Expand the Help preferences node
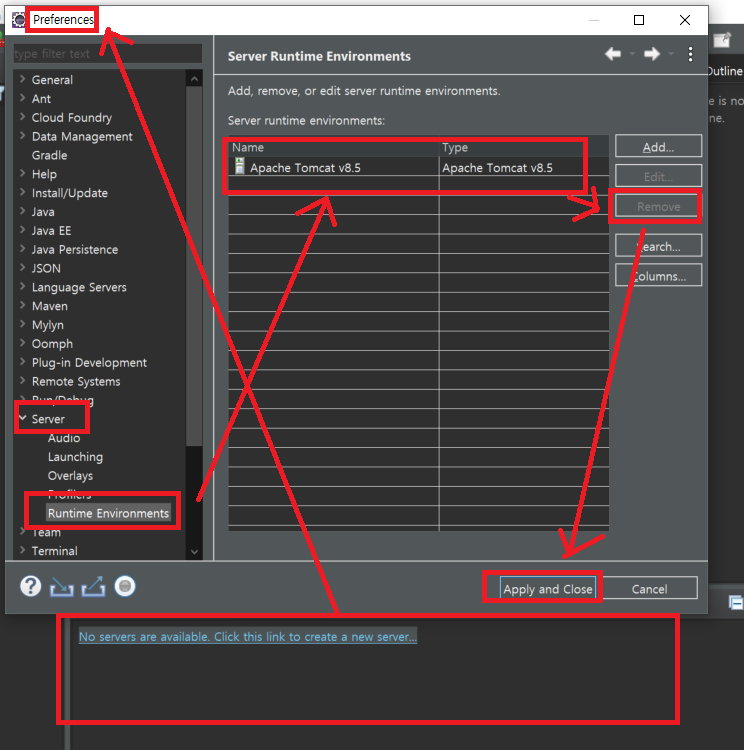The width and height of the screenshot is (744, 750). (x=22, y=174)
